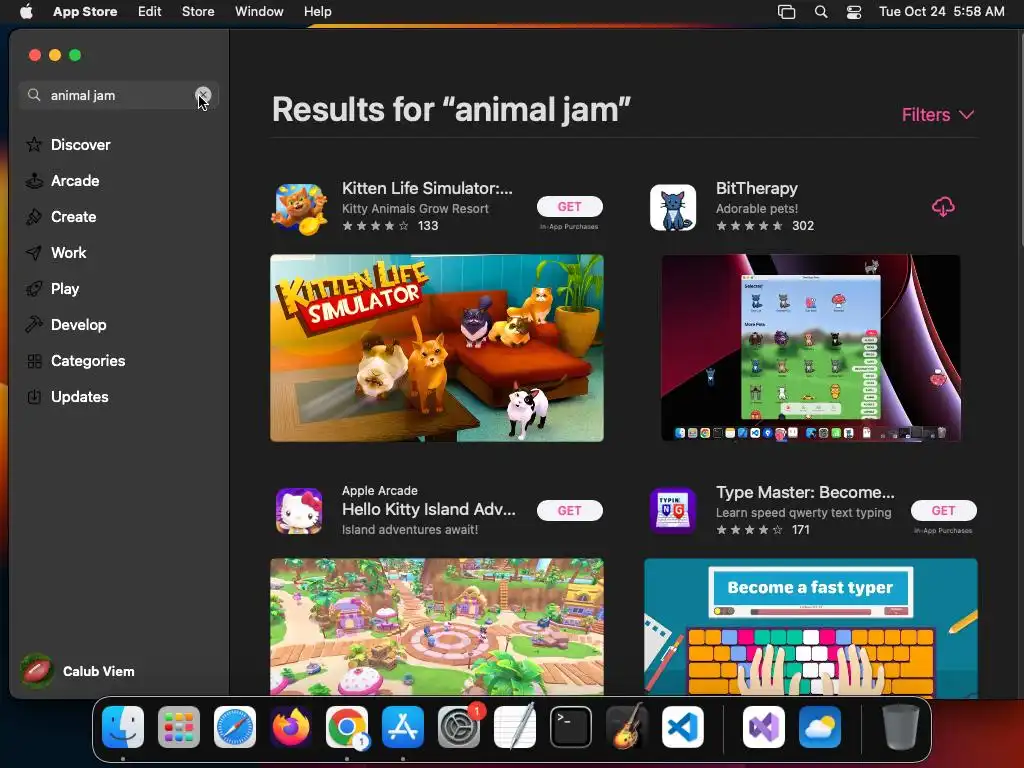Screen dimensions: 1024x768
Task: Open Safari from the Dock
Action: click(x=235, y=727)
